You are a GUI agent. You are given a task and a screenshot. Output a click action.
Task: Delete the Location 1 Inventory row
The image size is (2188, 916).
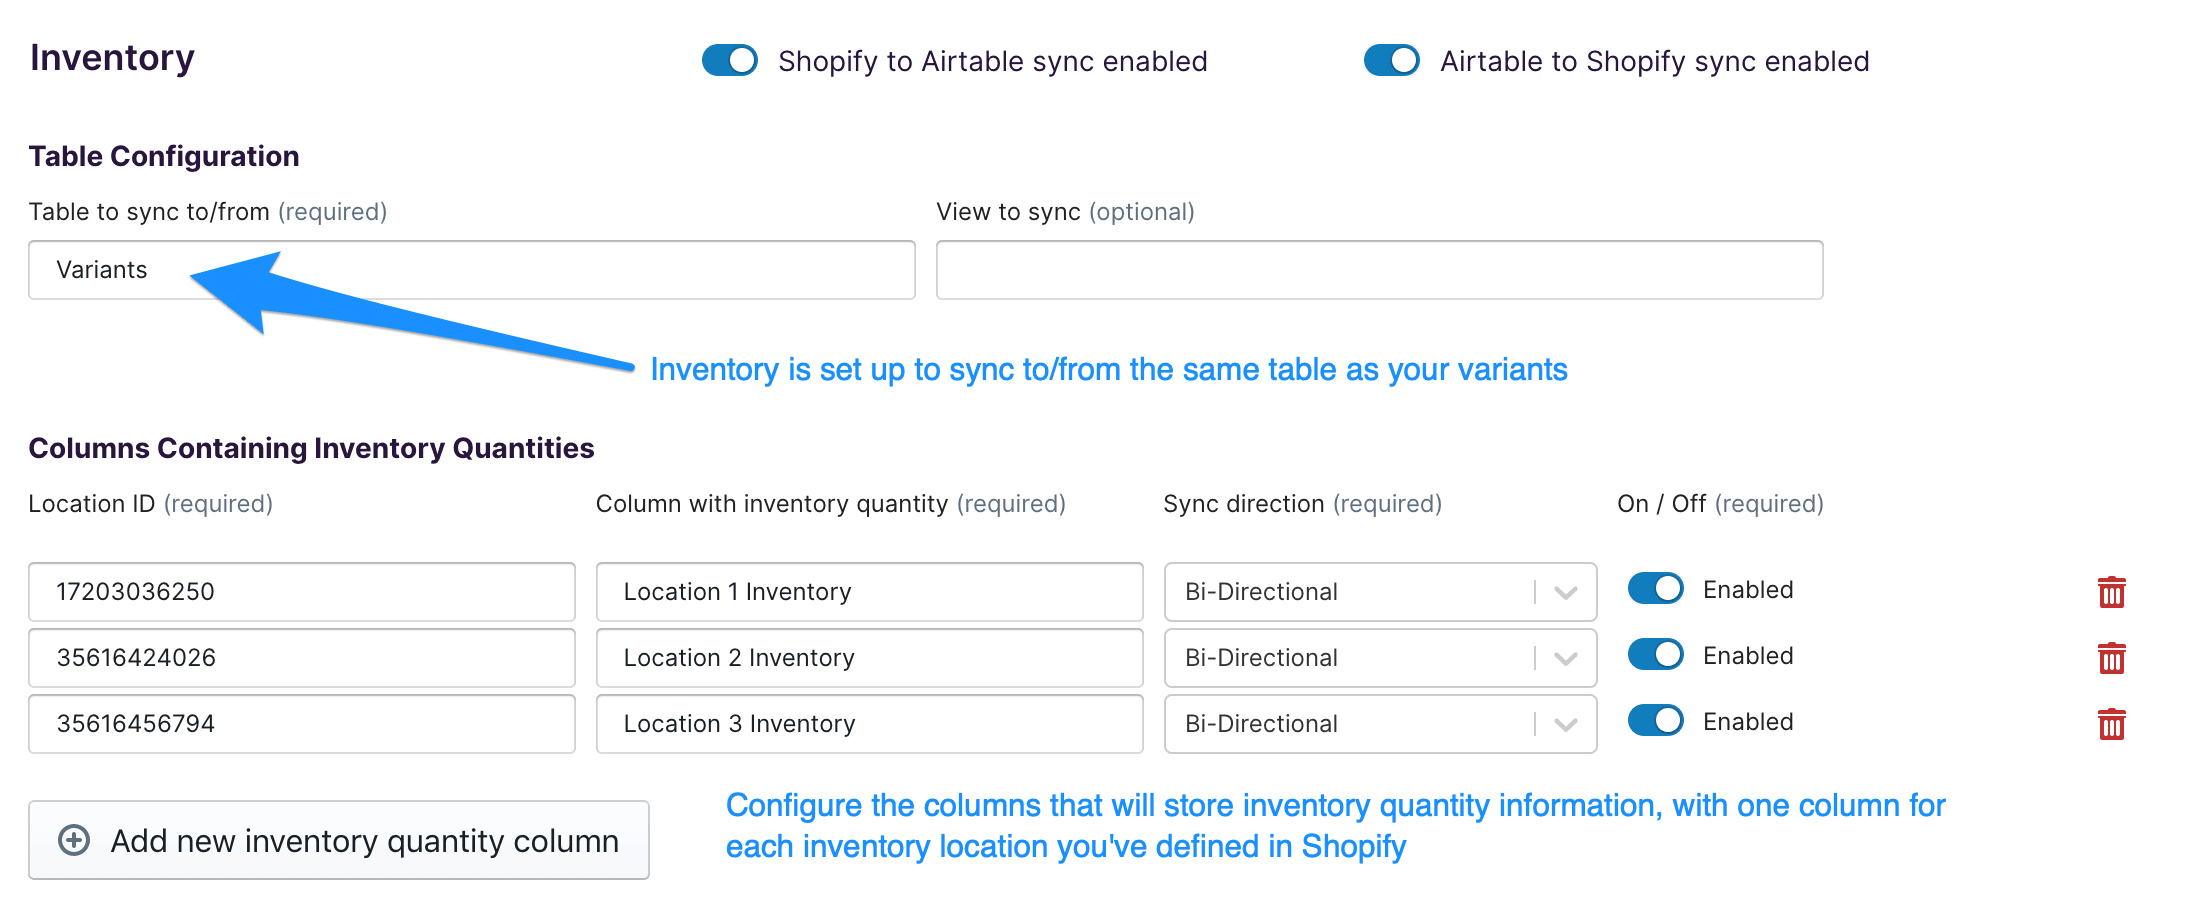point(2111,592)
